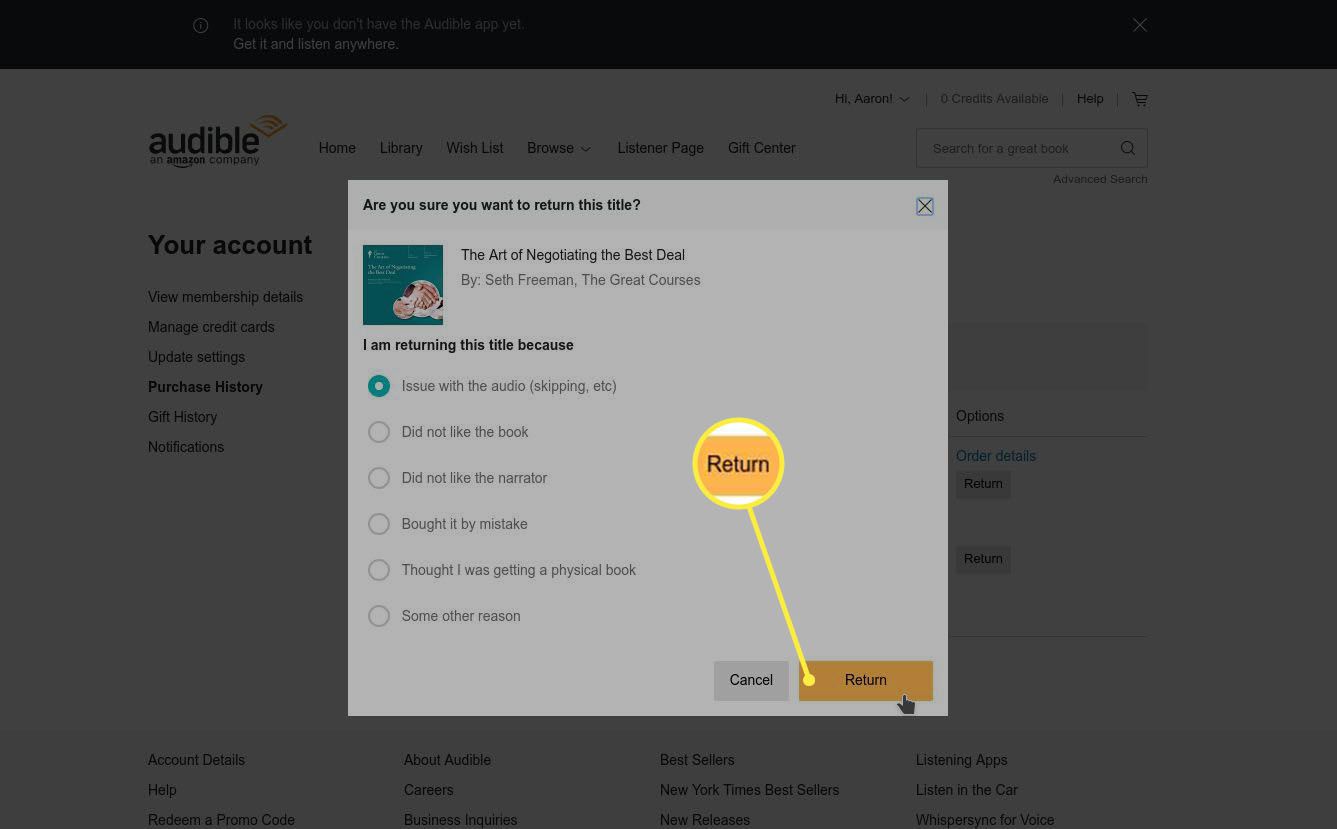Select 'Purchase History' in sidebar

coord(205,387)
